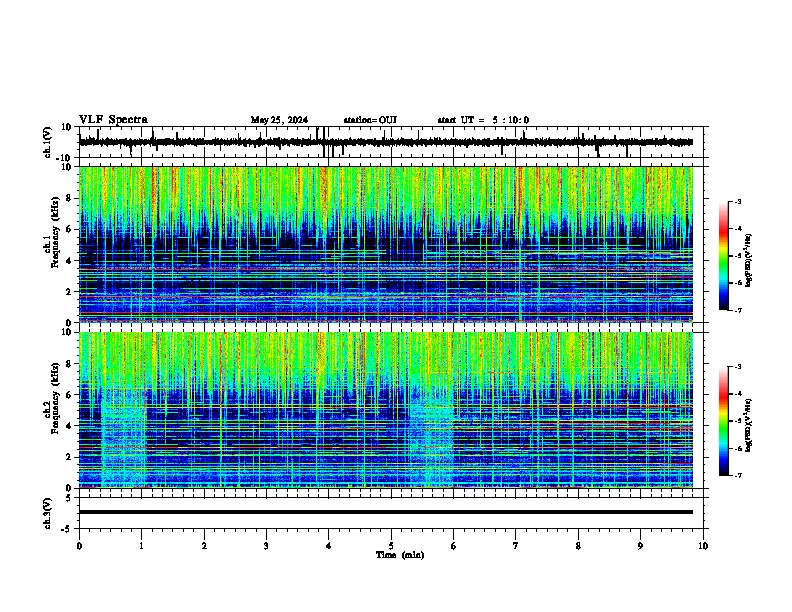Click the ch.2 spectrogram color bar
The height and width of the screenshot is (612, 792).
click(723, 421)
